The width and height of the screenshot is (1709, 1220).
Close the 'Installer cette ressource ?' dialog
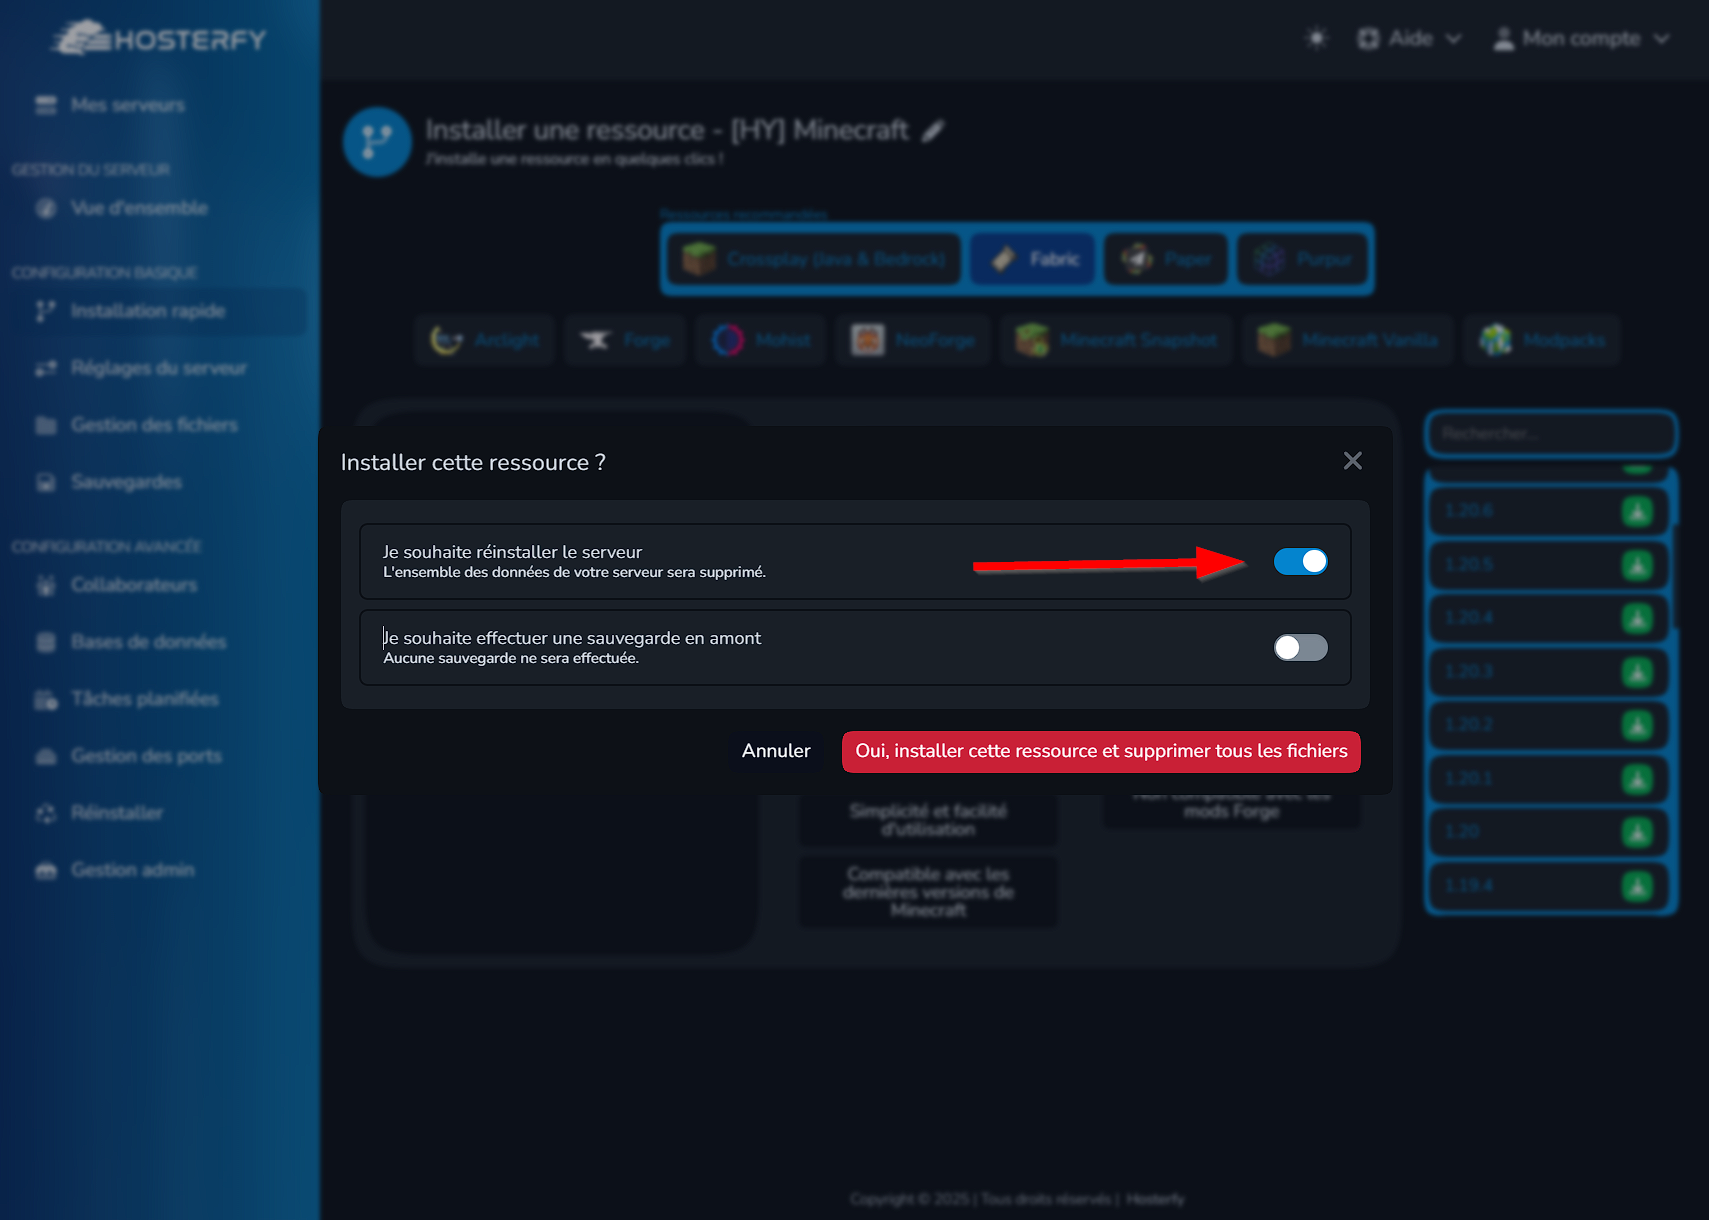pos(1352,461)
